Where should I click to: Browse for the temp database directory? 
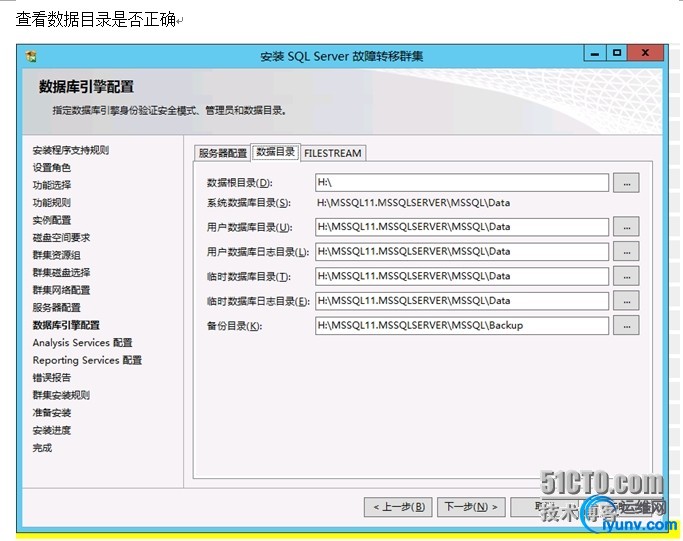point(626,276)
